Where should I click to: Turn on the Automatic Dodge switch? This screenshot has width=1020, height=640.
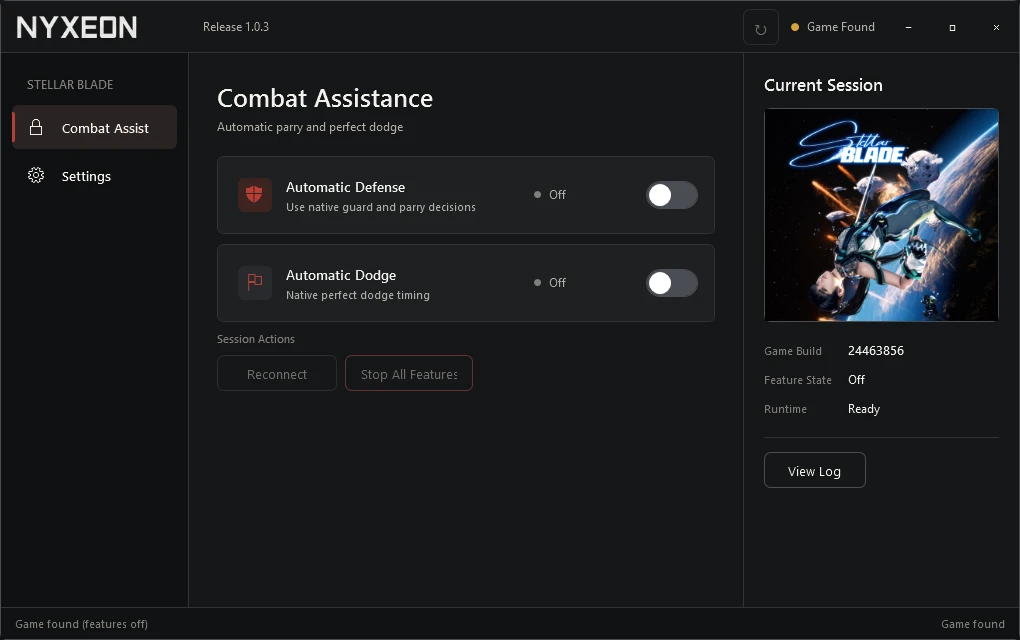671,283
